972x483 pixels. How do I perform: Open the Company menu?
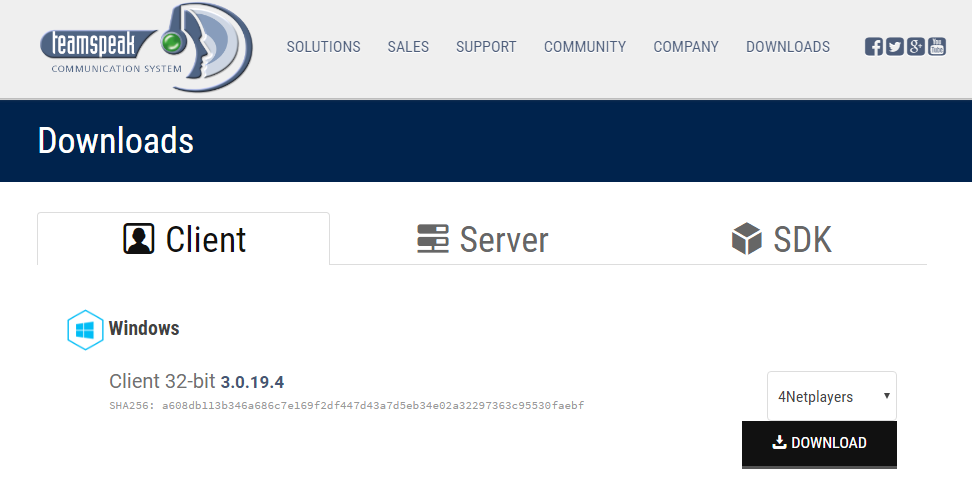(x=686, y=47)
